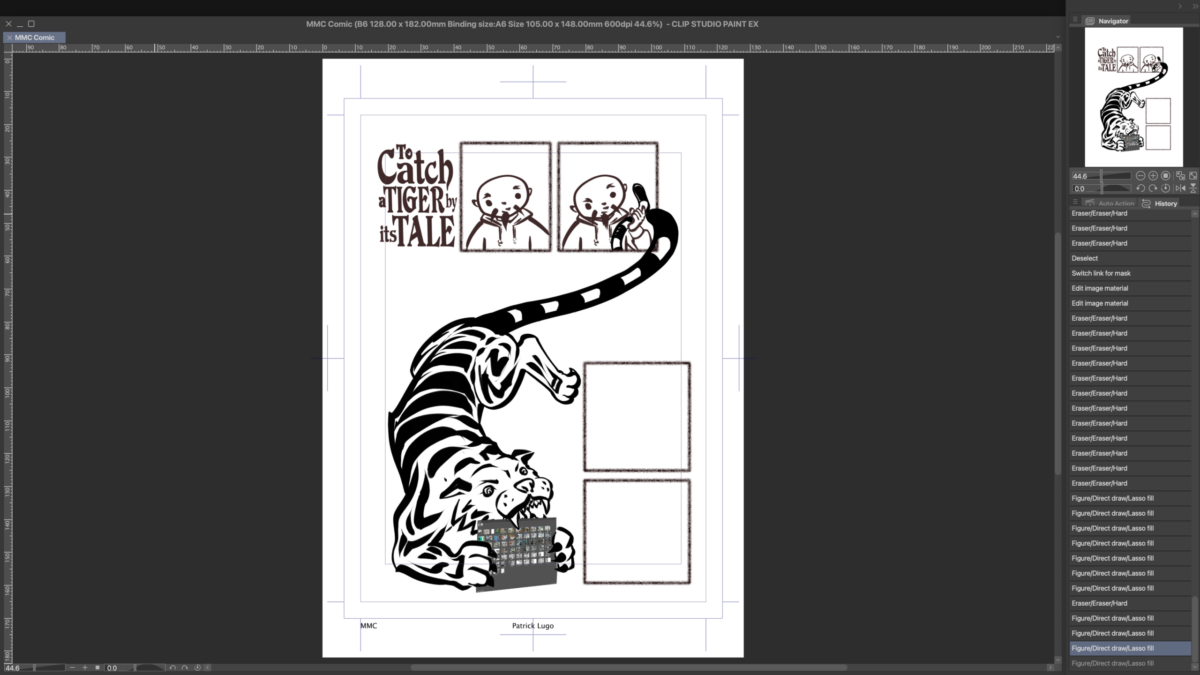1200x675 pixels.
Task: Switch to the Navigator tab
Action: coord(1108,21)
